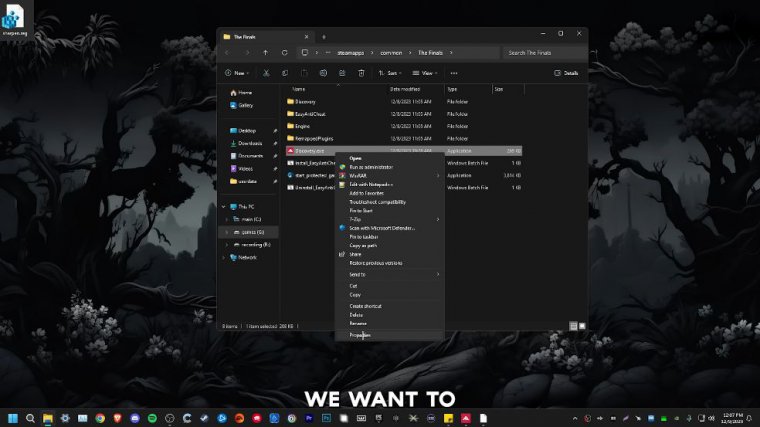760x427 pixels.
Task: Click the Up arrow navigation icon
Action: [x=265, y=52]
